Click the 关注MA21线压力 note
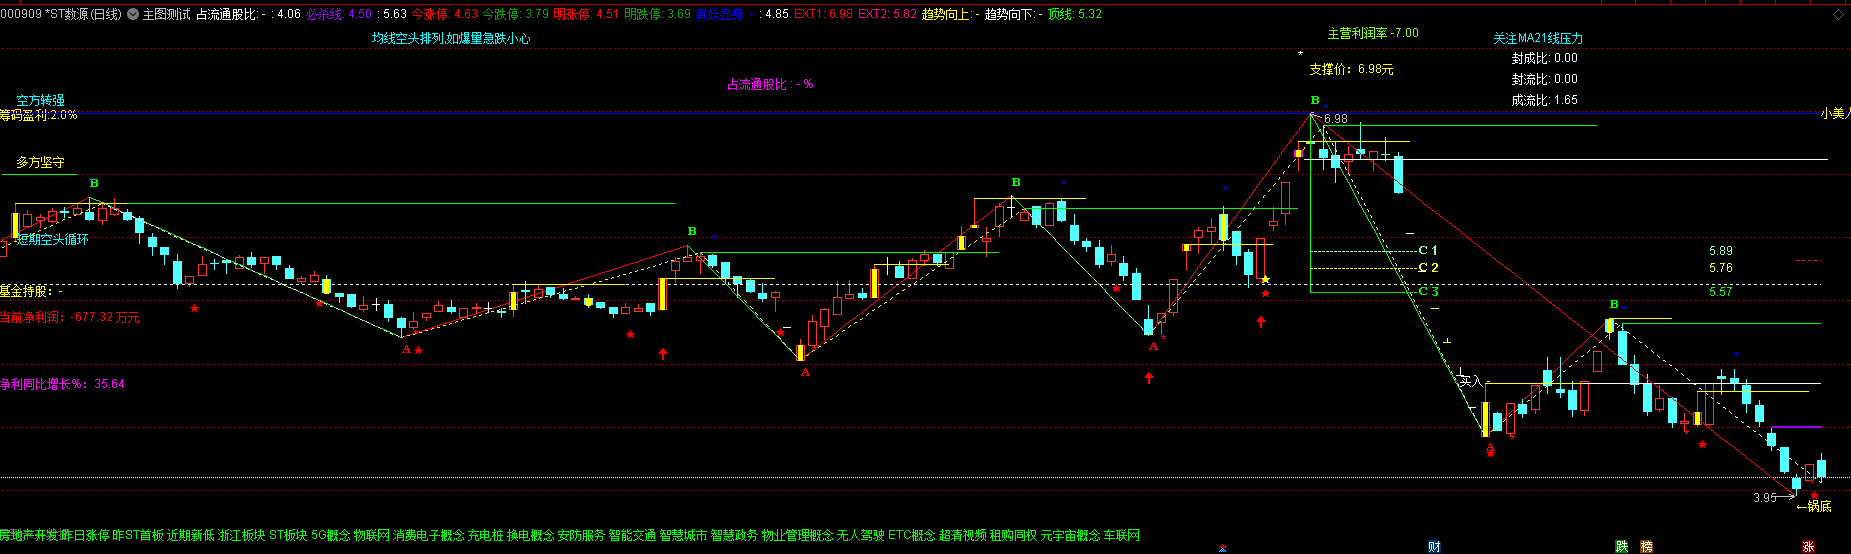The image size is (1851, 554). [x=1538, y=38]
